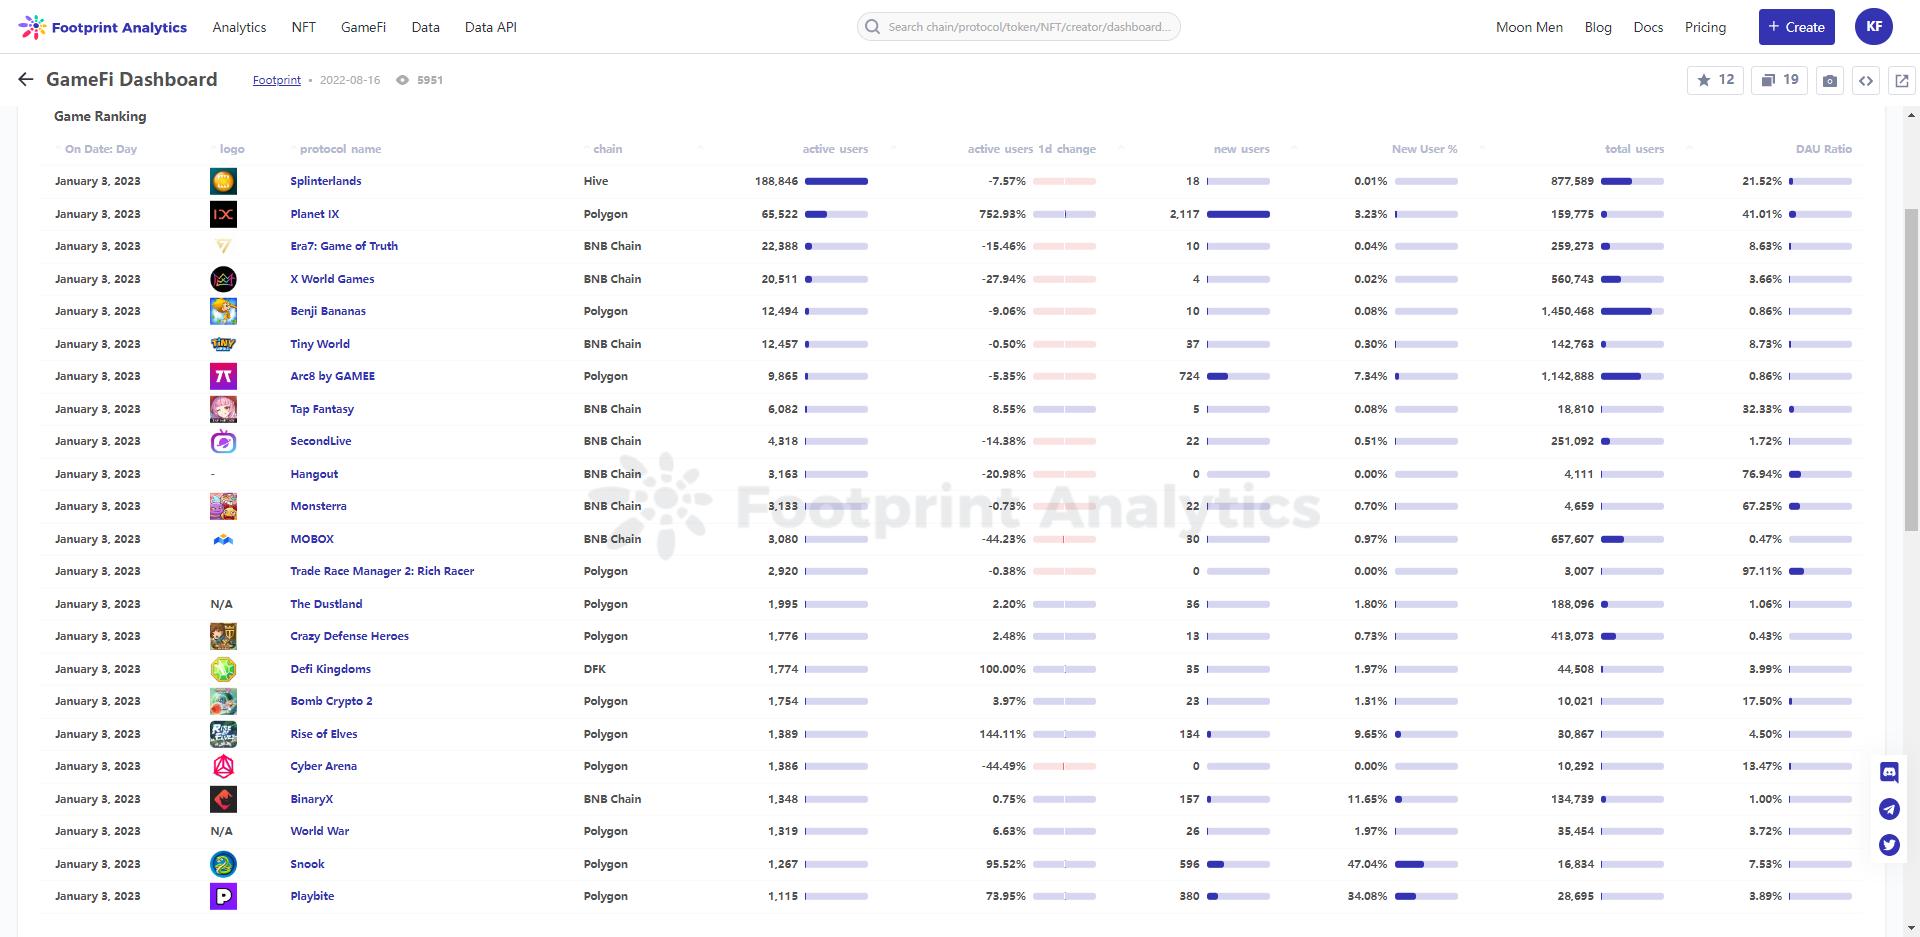The image size is (1920, 937).
Task: Open the Discord floating icon
Action: click(x=1889, y=772)
